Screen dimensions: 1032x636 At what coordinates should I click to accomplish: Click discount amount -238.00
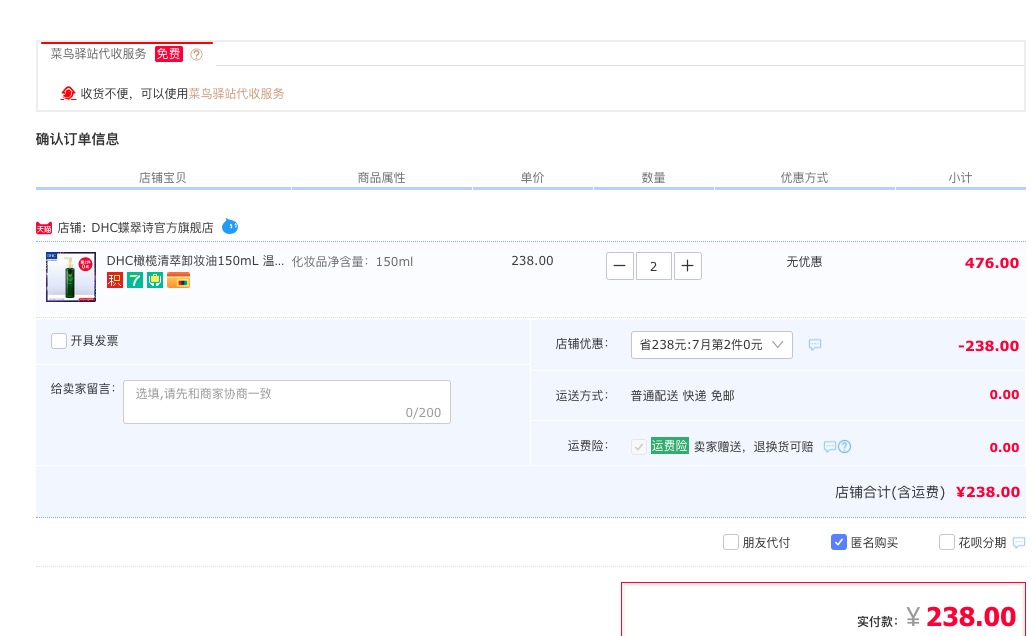click(x=988, y=346)
